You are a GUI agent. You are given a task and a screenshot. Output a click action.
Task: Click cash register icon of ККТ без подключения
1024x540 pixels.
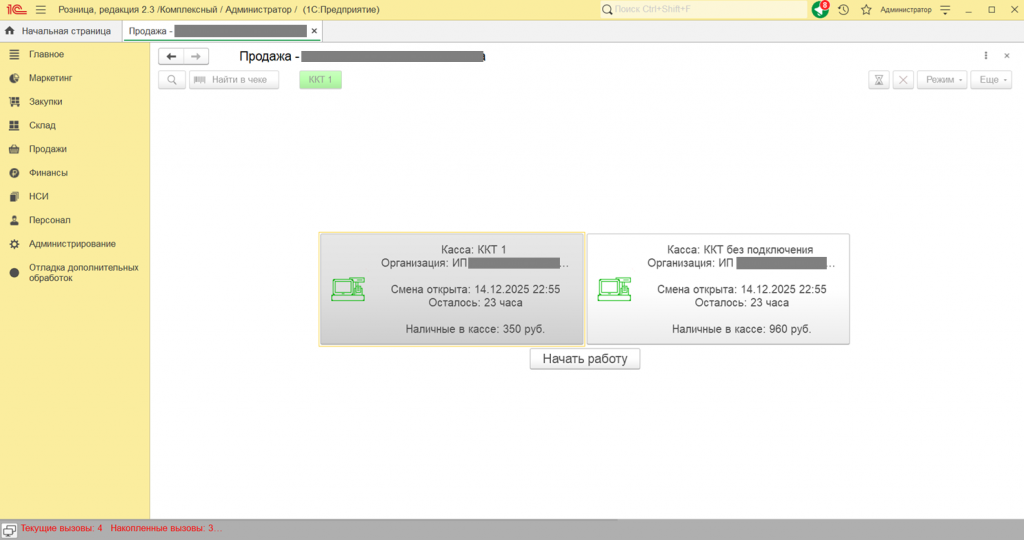coord(615,289)
